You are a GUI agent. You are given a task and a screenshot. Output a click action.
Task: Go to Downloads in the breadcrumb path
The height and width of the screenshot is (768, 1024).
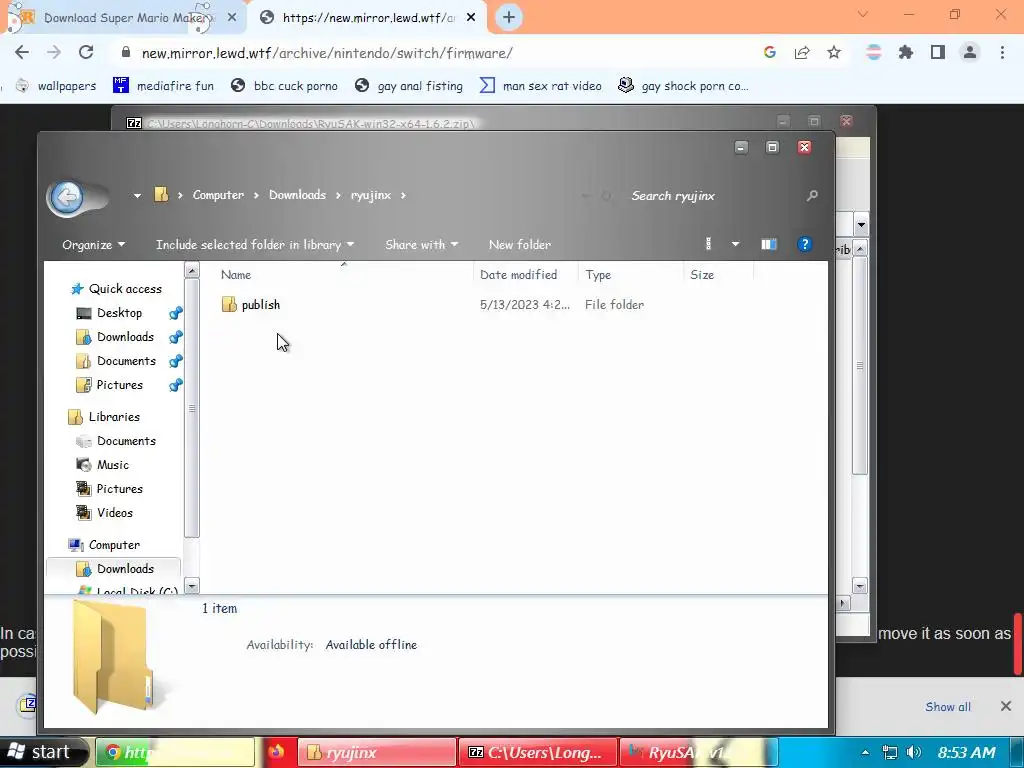pos(297,195)
